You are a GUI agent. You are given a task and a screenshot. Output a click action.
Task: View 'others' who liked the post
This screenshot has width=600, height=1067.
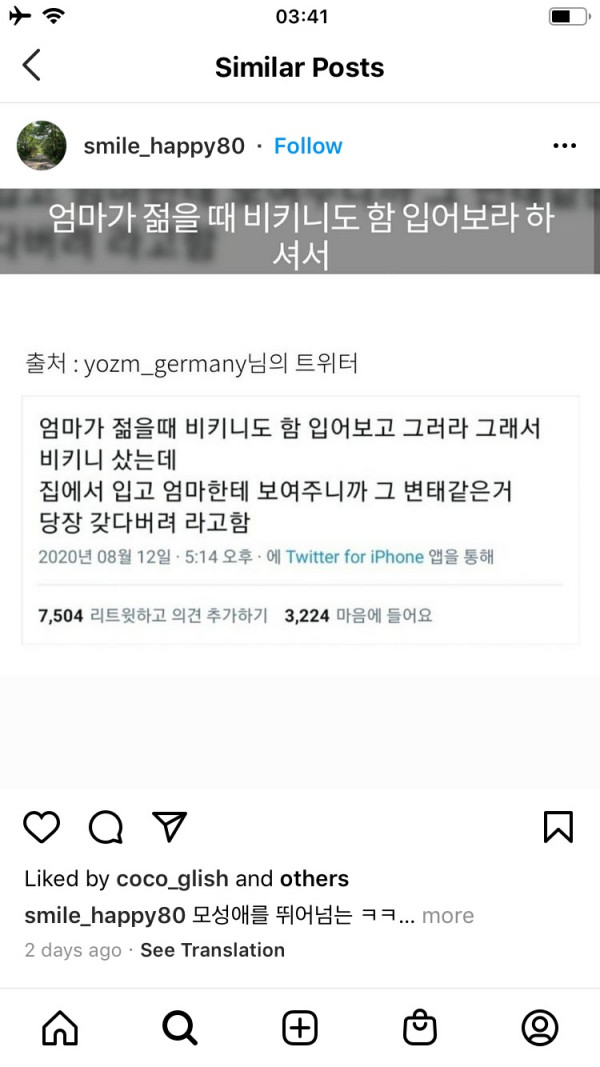click(x=314, y=879)
